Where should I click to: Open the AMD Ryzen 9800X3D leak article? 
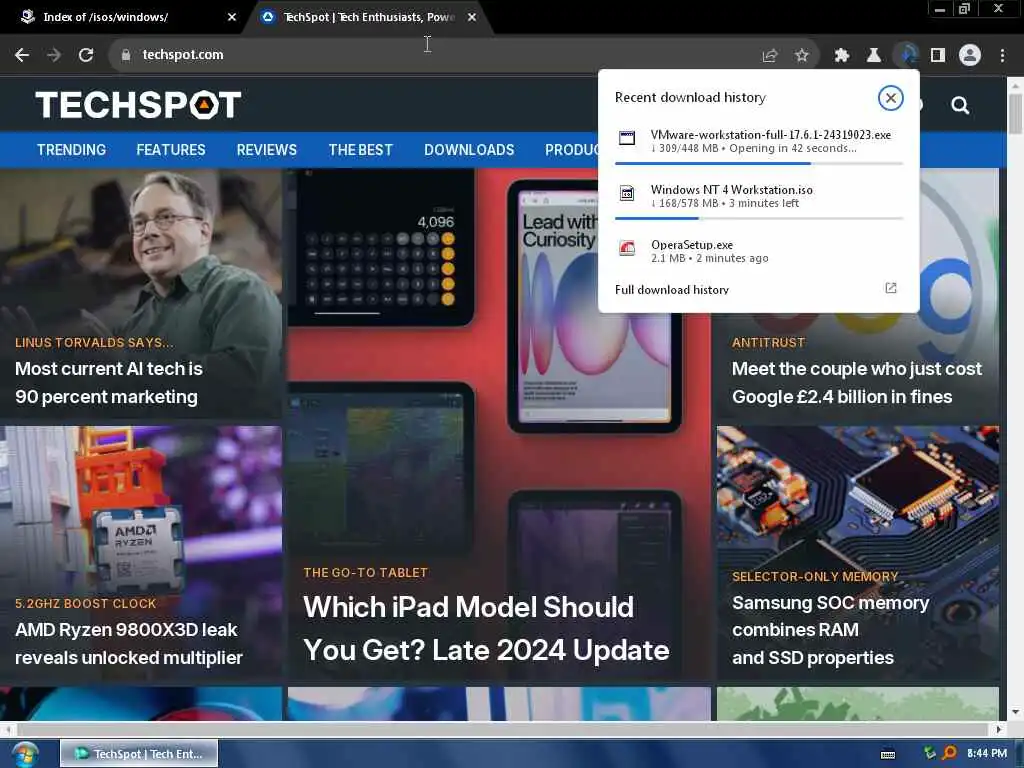point(129,643)
